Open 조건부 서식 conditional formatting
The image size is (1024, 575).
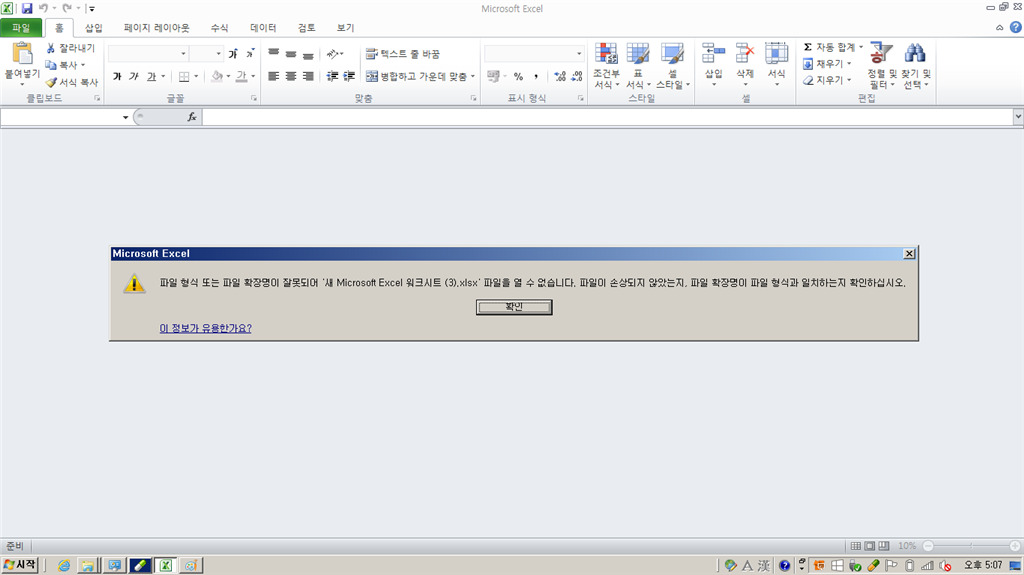tap(606, 65)
